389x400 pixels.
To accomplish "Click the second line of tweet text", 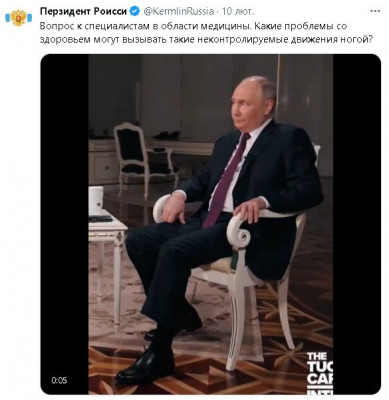I will pos(206,39).
